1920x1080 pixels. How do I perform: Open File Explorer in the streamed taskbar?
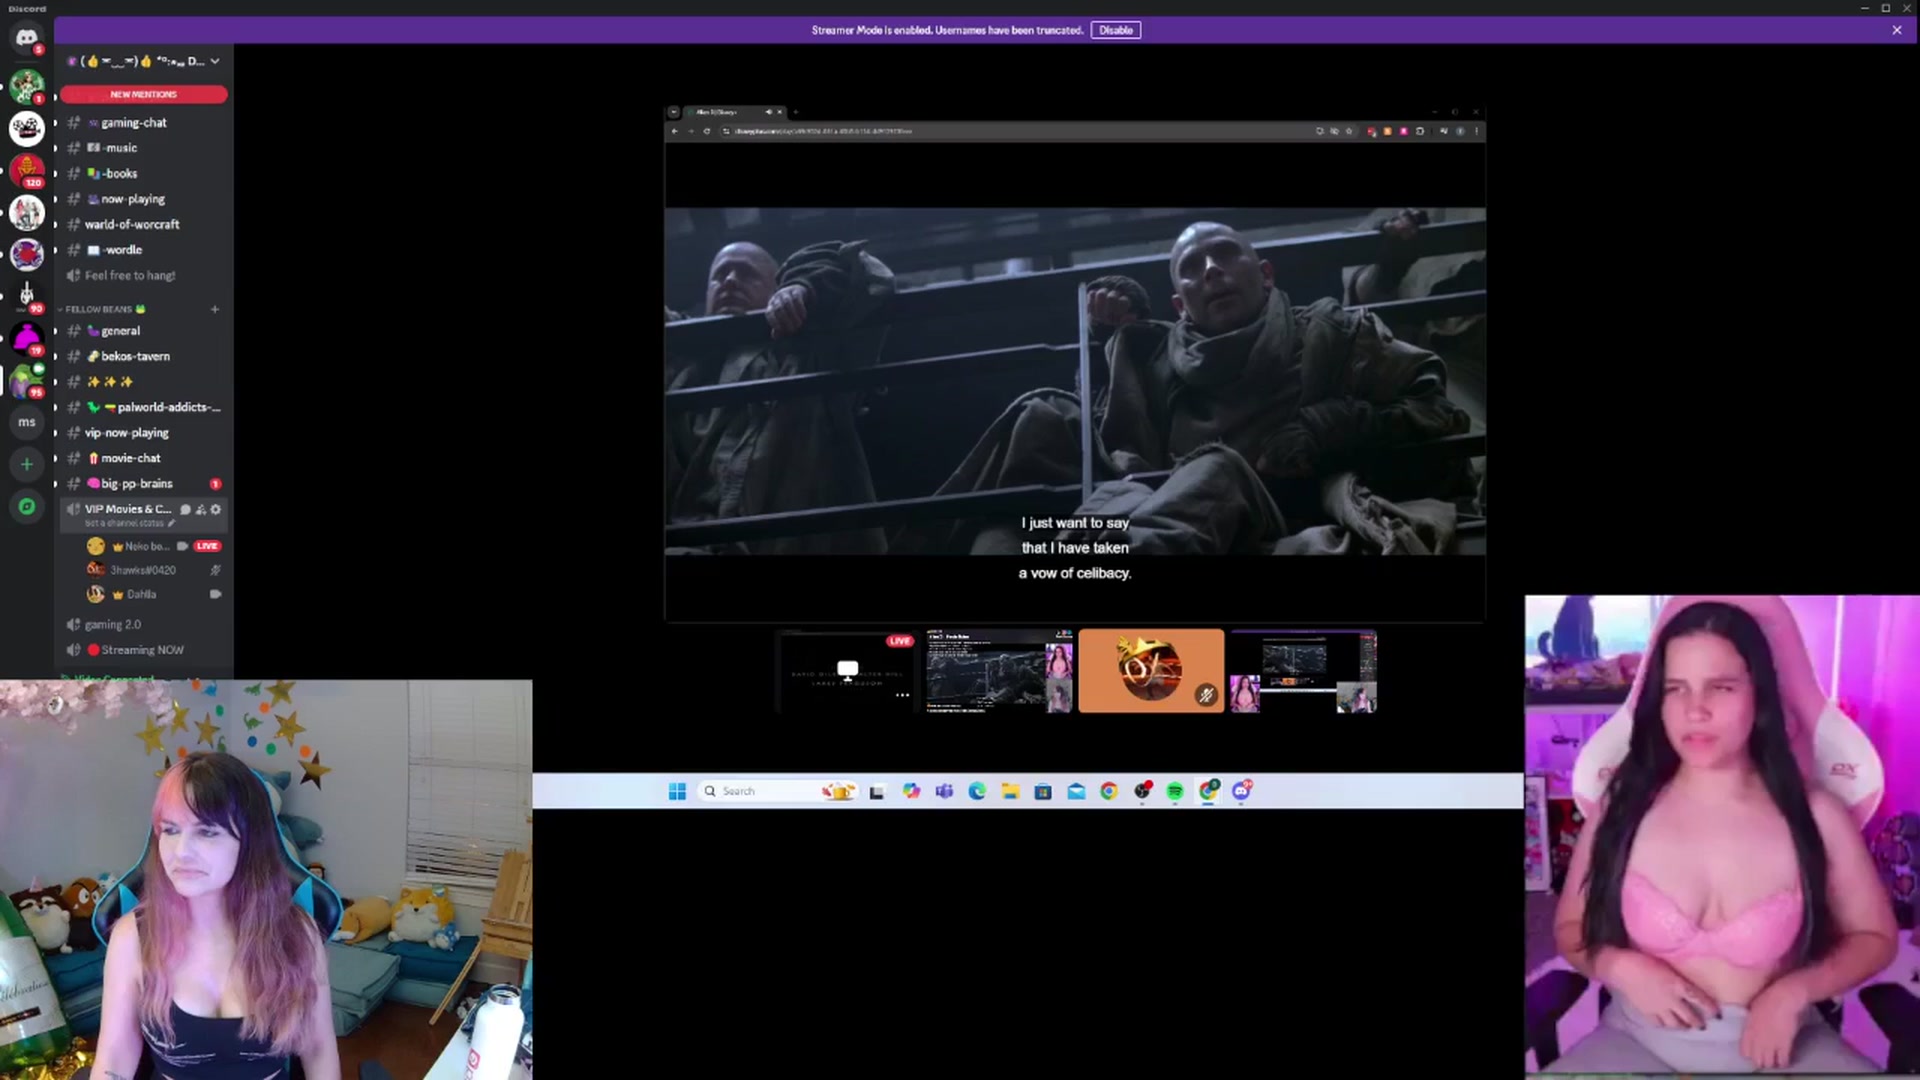[x=1010, y=791]
